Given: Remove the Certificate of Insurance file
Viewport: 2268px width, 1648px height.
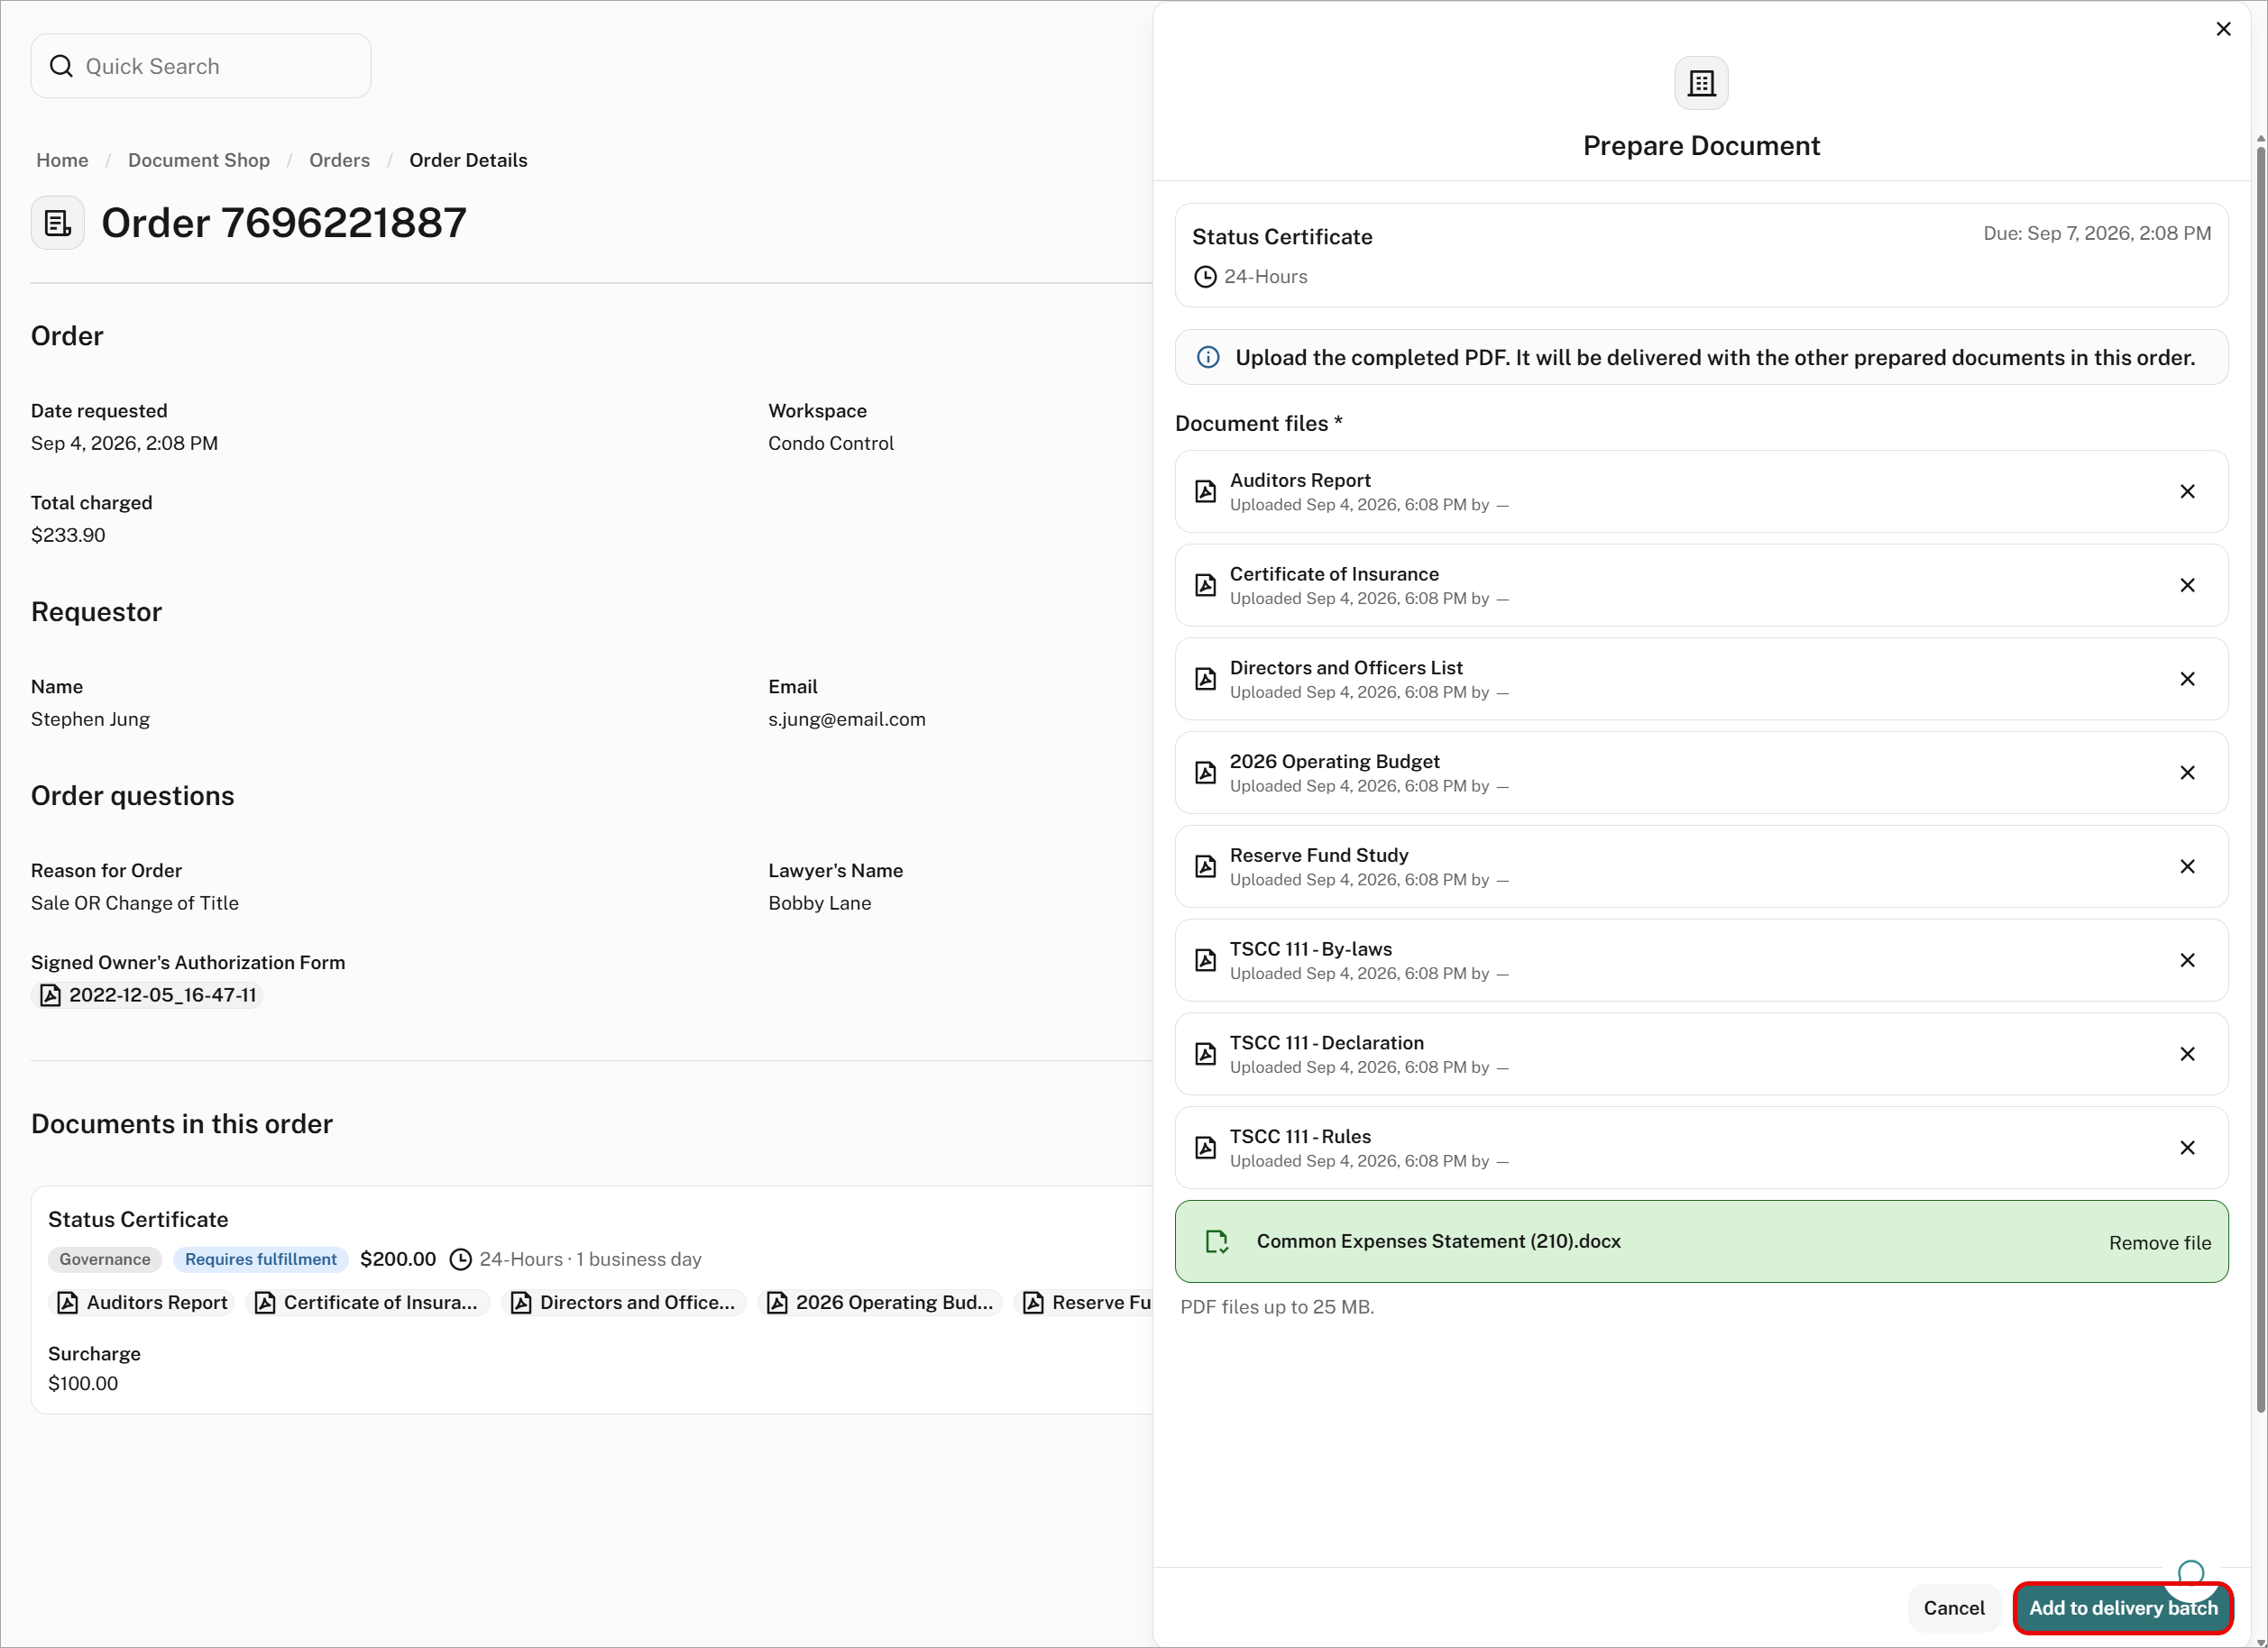Looking at the screenshot, I should (x=2187, y=585).
